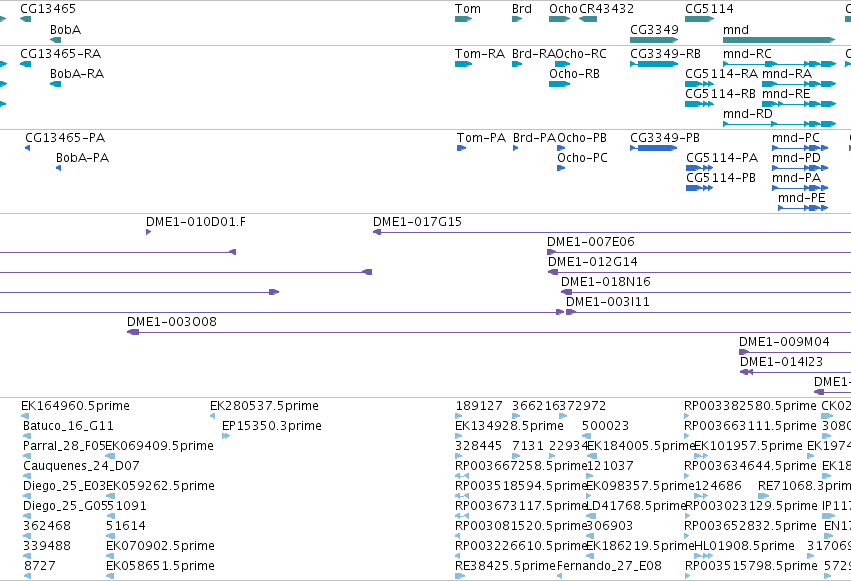
Task: Click the Batuco_16_G11 EST label
Action: click(68, 426)
